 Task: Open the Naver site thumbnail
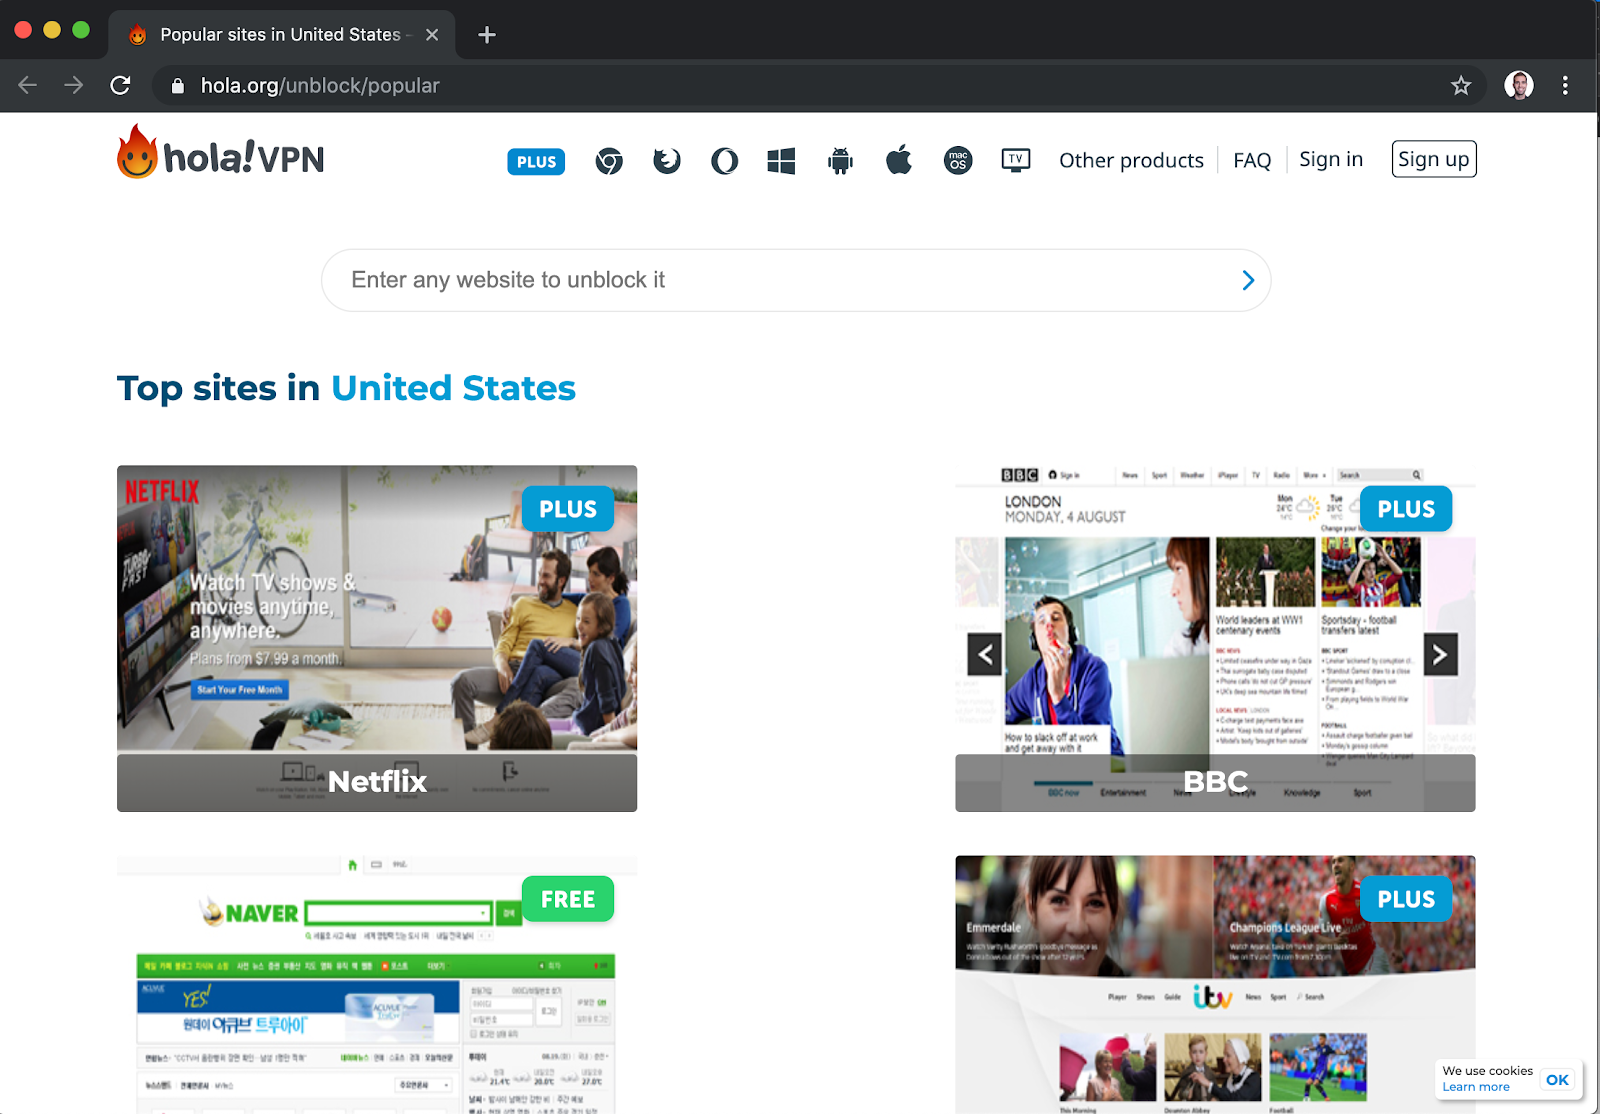coord(377,984)
